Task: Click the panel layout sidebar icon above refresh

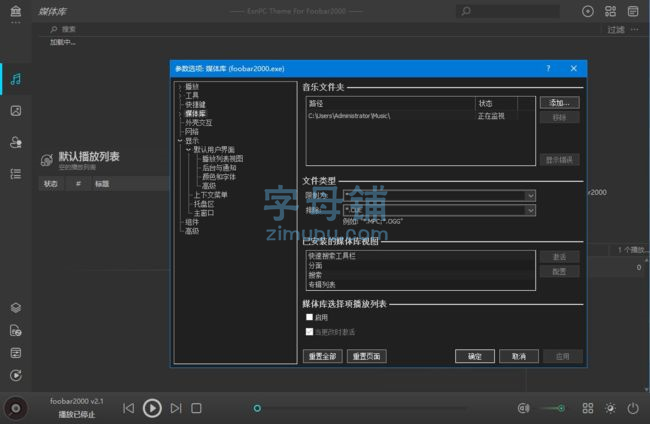Action: click(16, 353)
